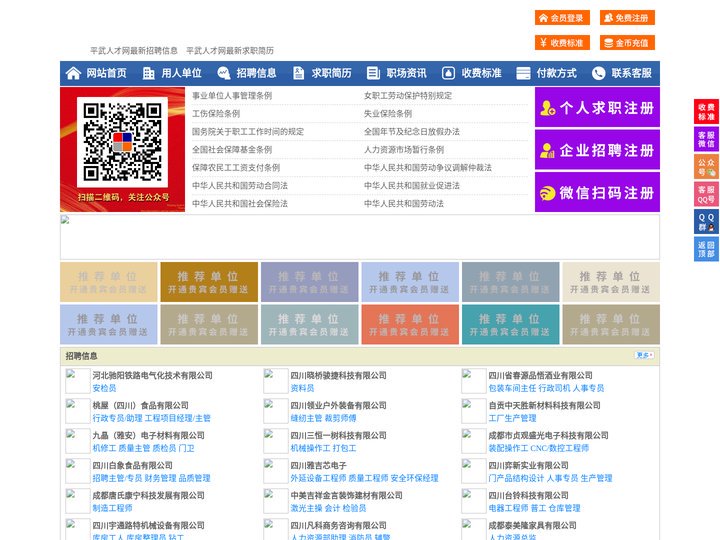
Task: Open 失业保险条例 link
Action: (x=388, y=113)
